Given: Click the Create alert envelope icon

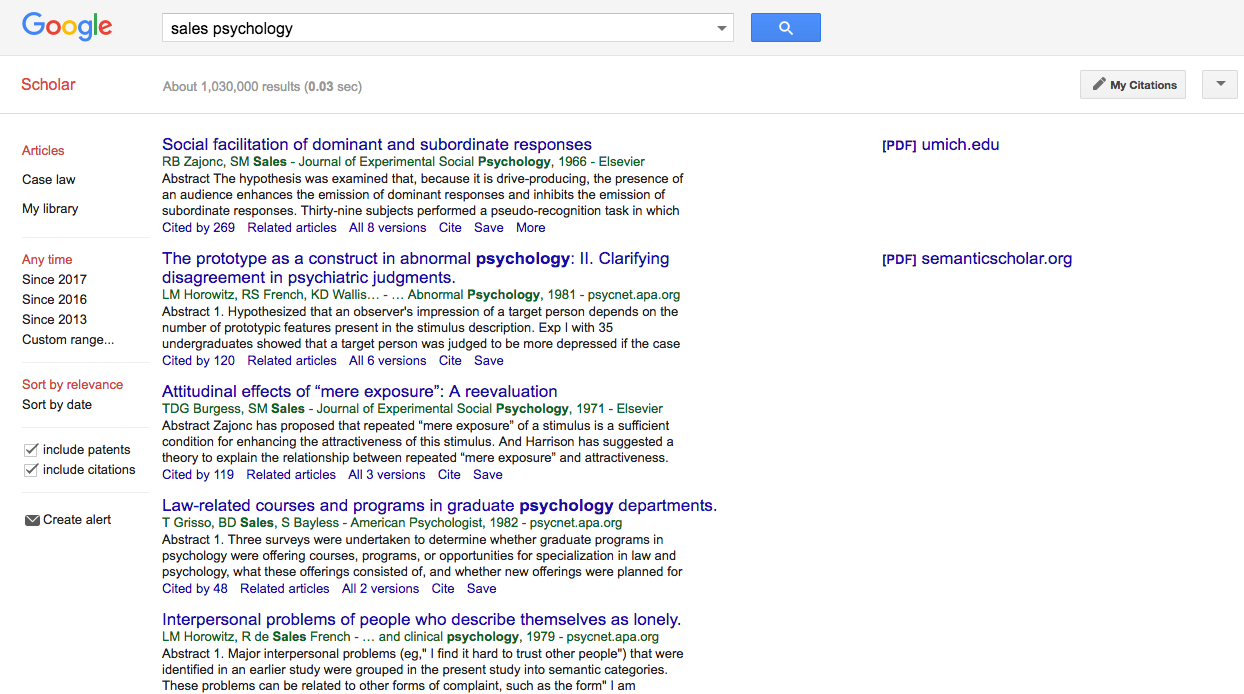Looking at the screenshot, I should (x=32, y=520).
